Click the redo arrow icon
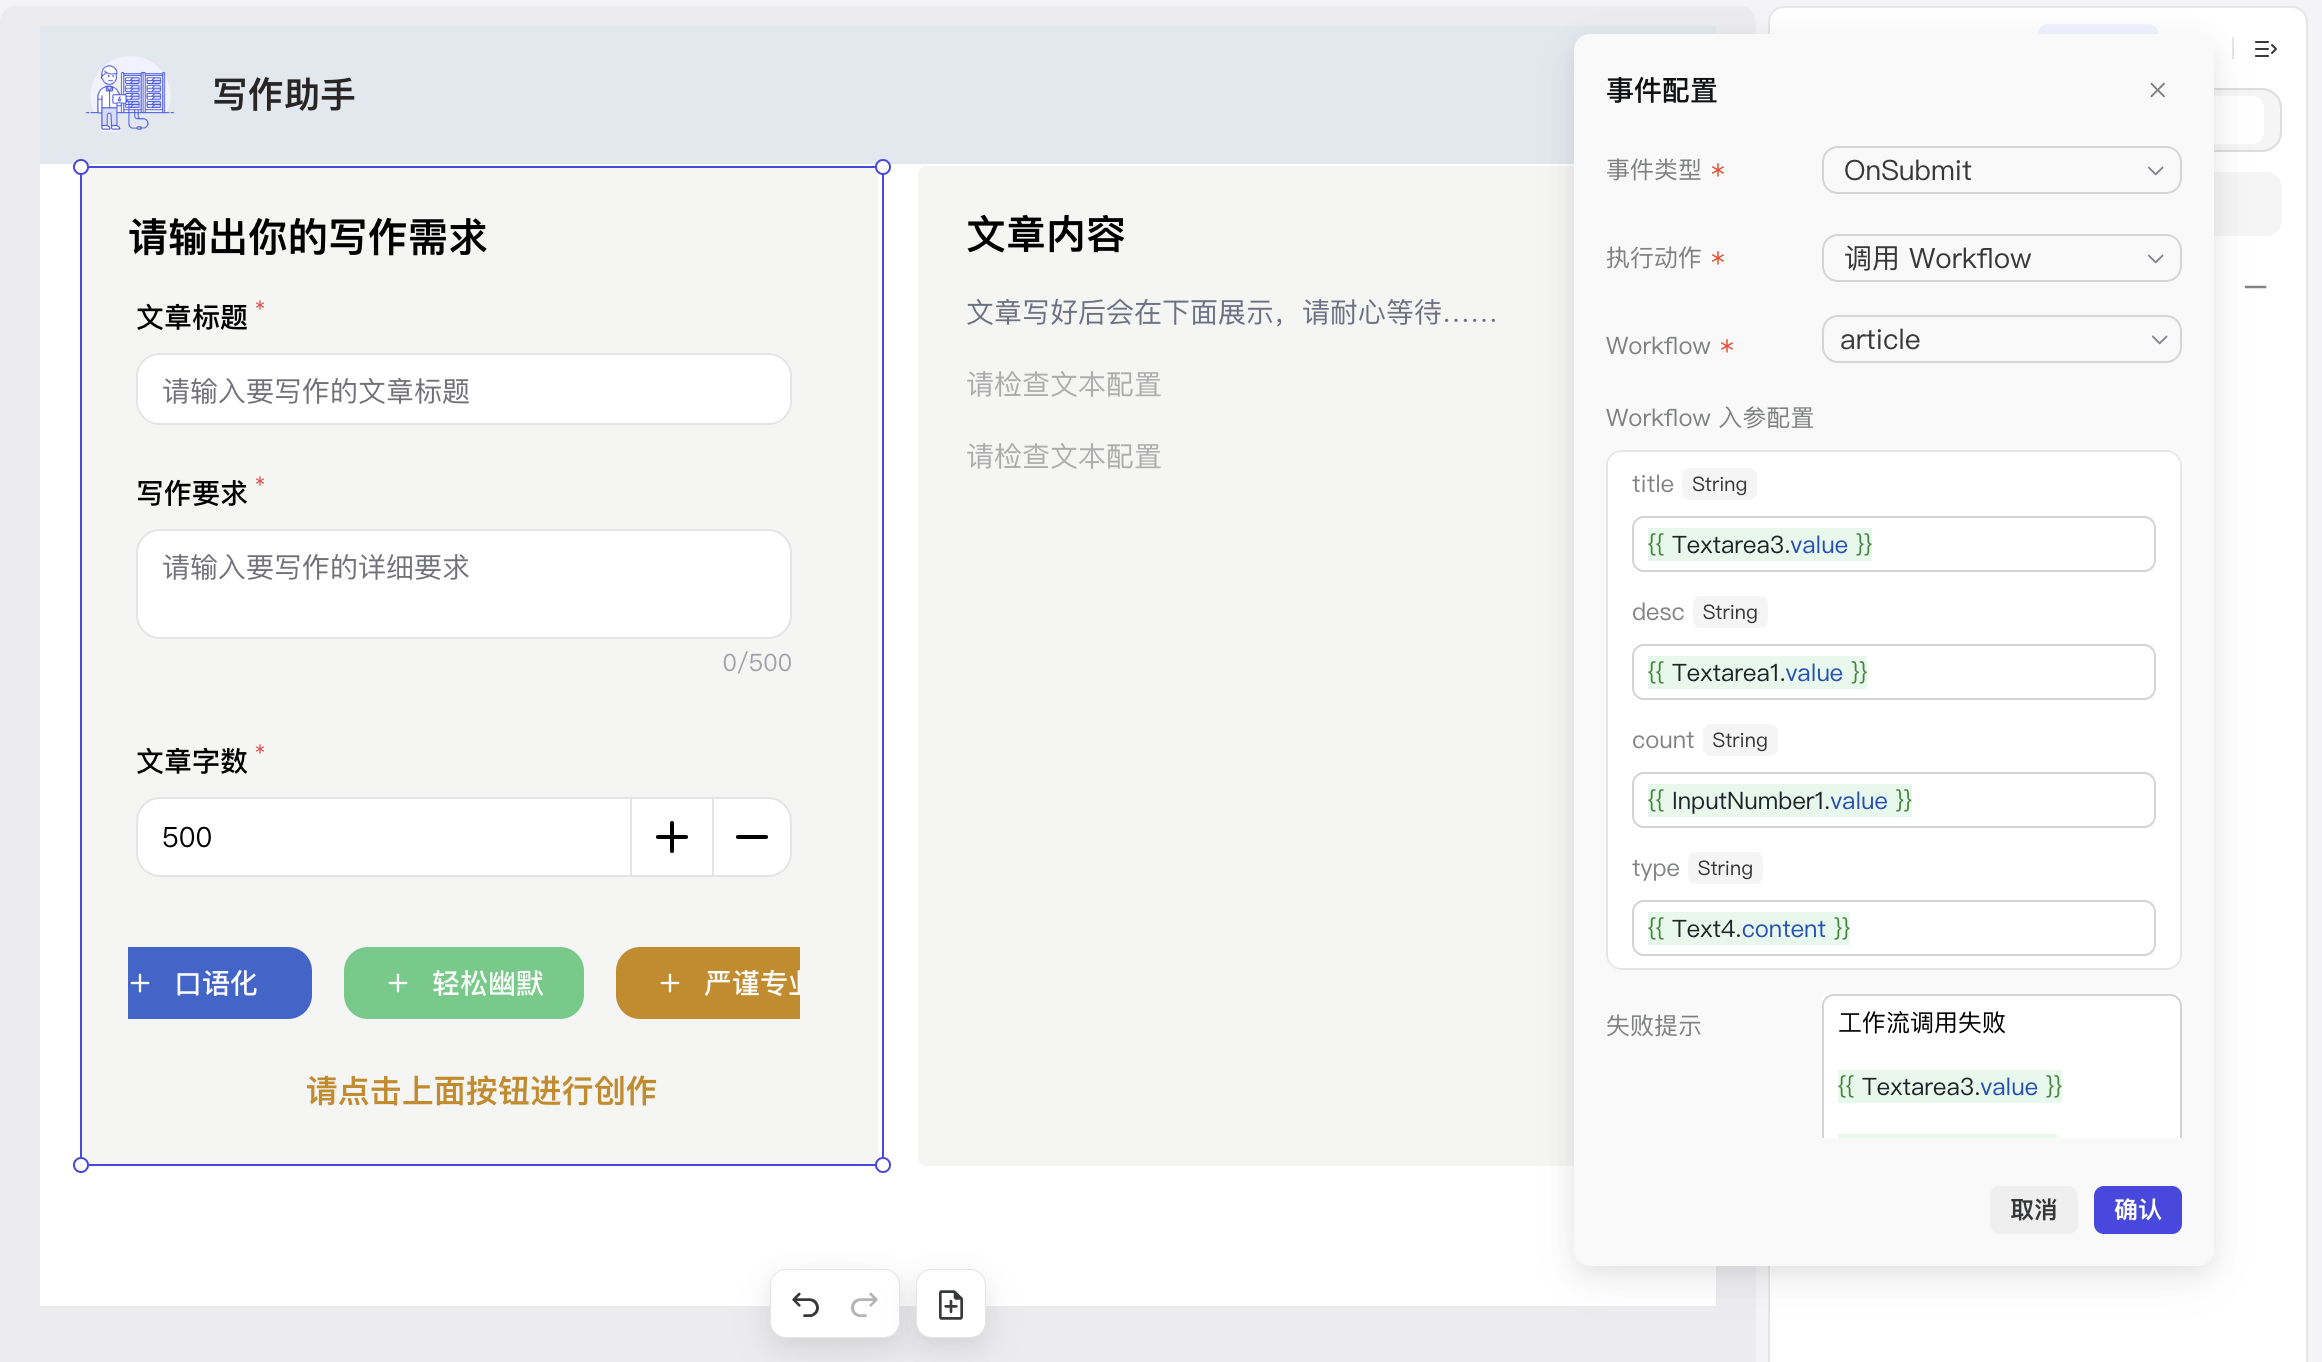The image size is (2322, 1362). click(864, 1305)
